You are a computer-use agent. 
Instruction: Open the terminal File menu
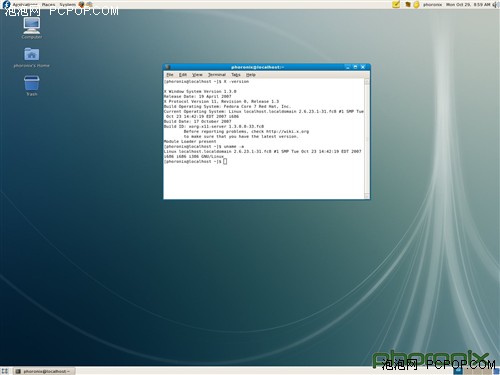coord(170,75)
